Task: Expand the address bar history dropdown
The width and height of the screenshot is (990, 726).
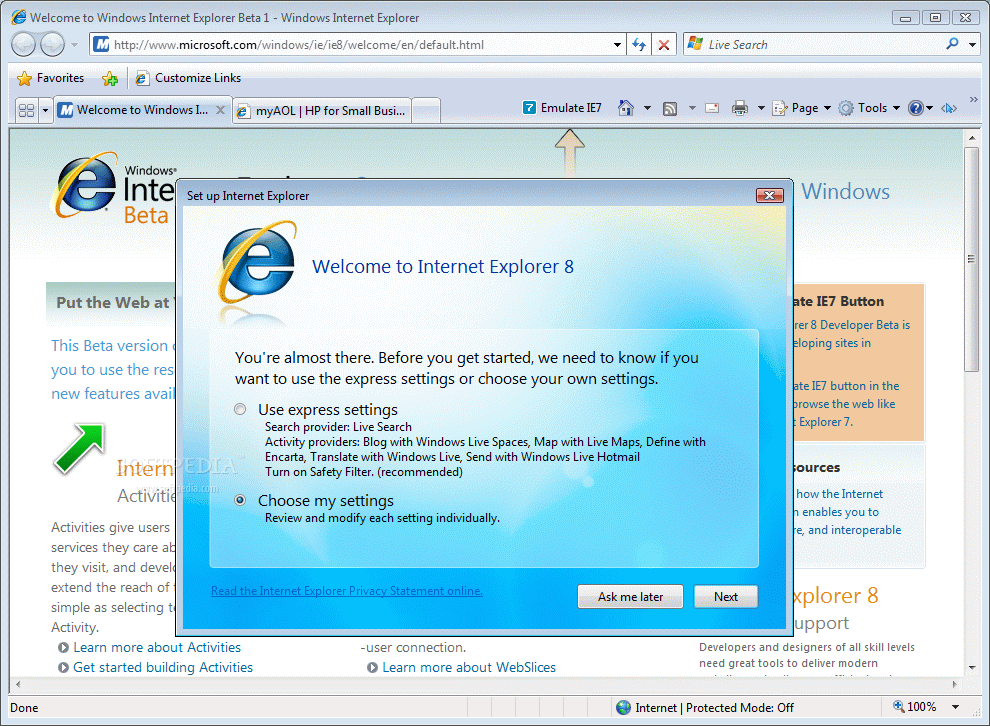Action: click(x=617, y=45)
